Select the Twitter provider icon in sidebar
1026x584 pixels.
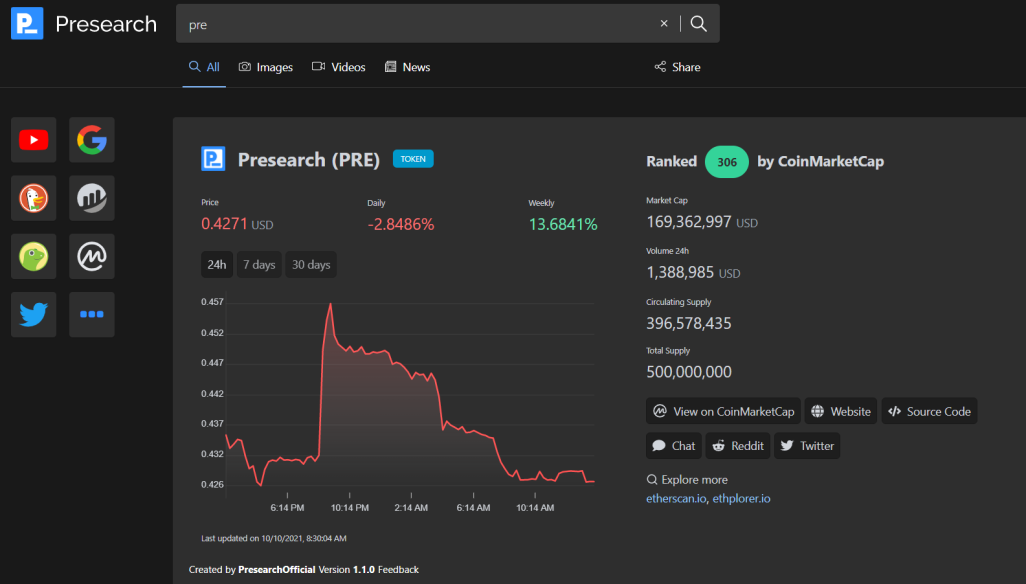pos(33,315)
